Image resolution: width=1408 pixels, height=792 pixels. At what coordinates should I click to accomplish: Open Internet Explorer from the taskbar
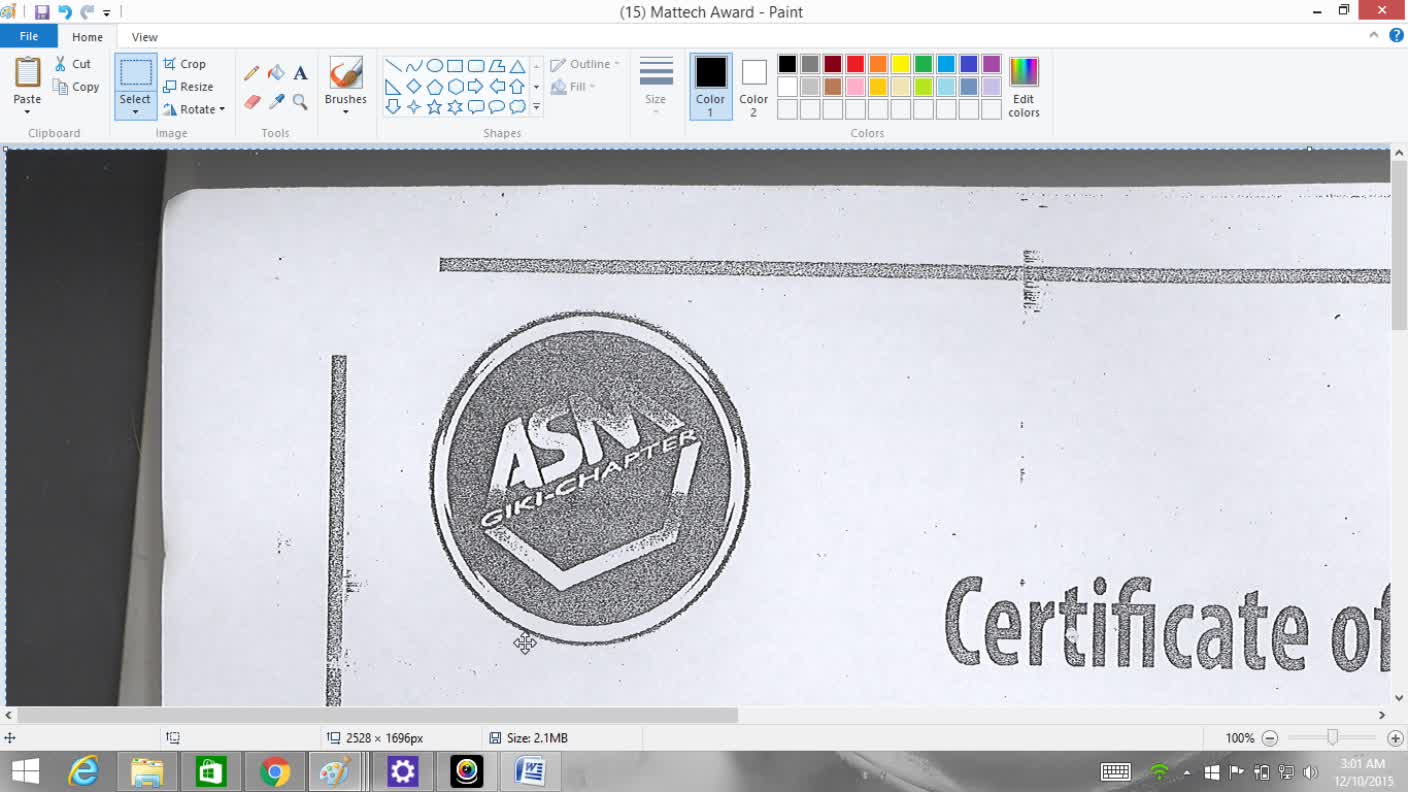click(84, 771)
